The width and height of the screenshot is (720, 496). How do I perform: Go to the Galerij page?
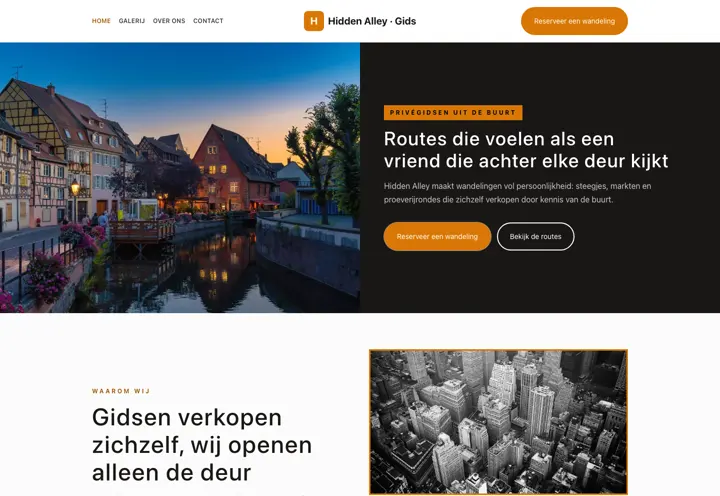click(132, 21)
